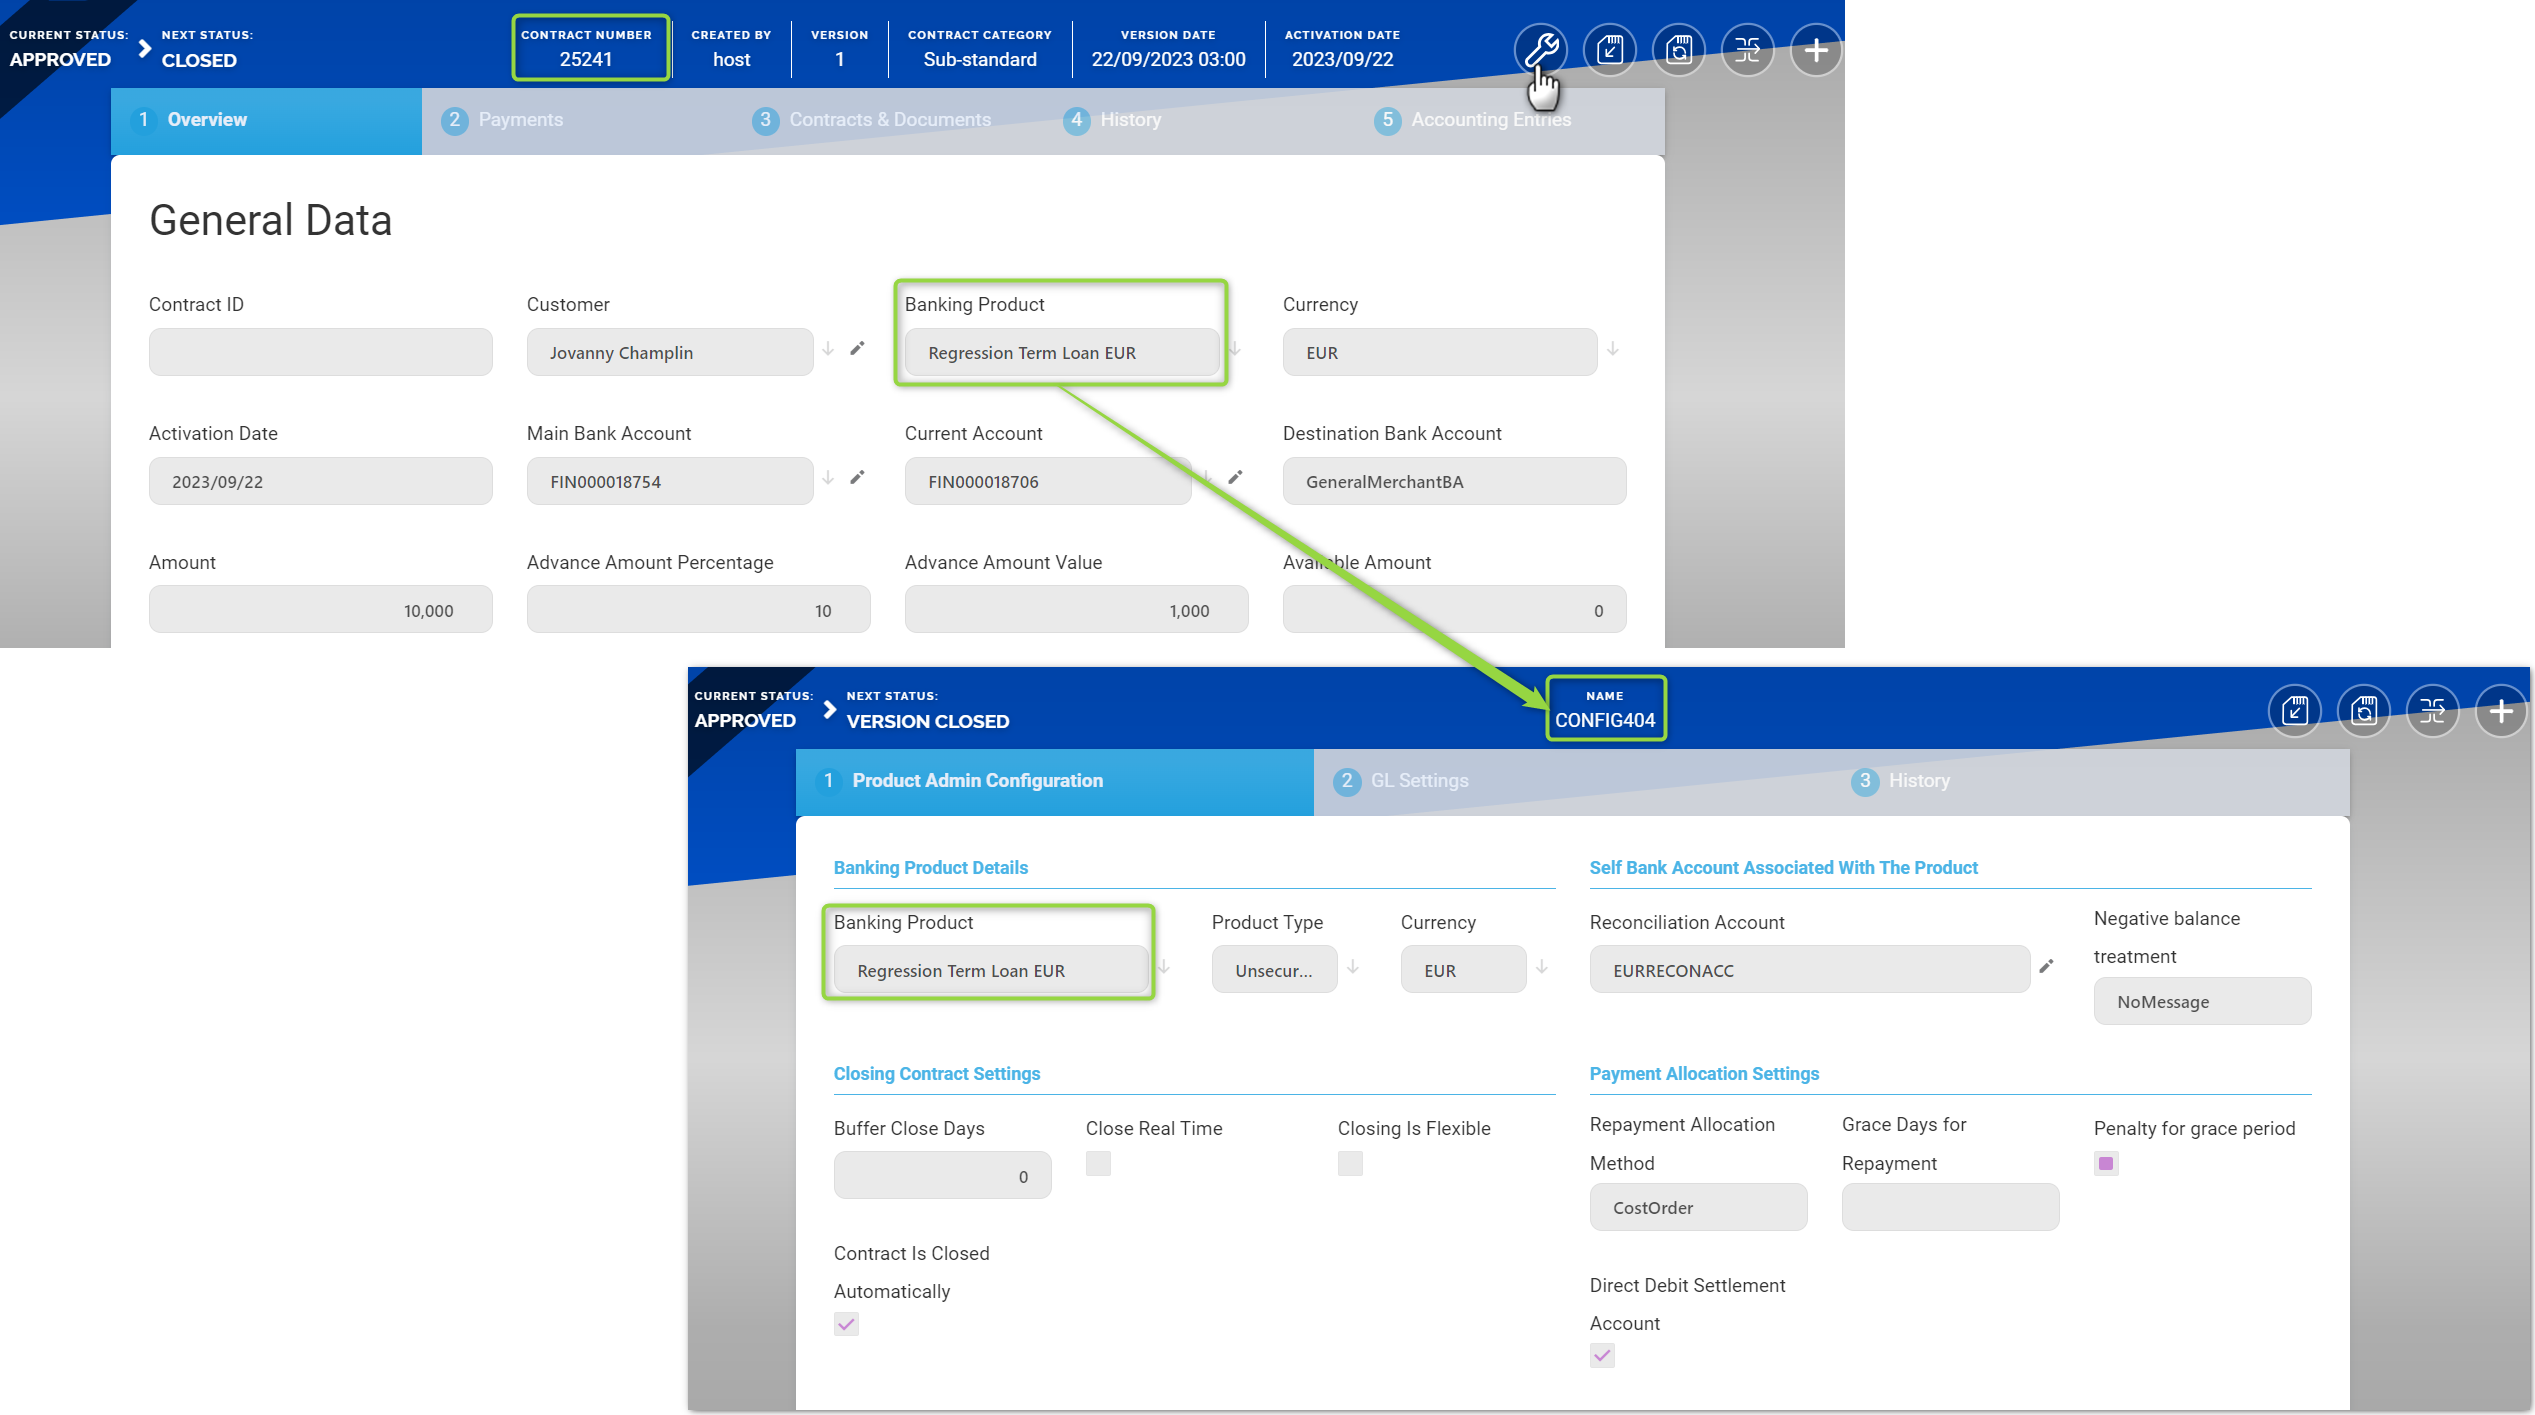
Task: Open Currency dropdown arrow in General Data
Action: (1613, 349)
